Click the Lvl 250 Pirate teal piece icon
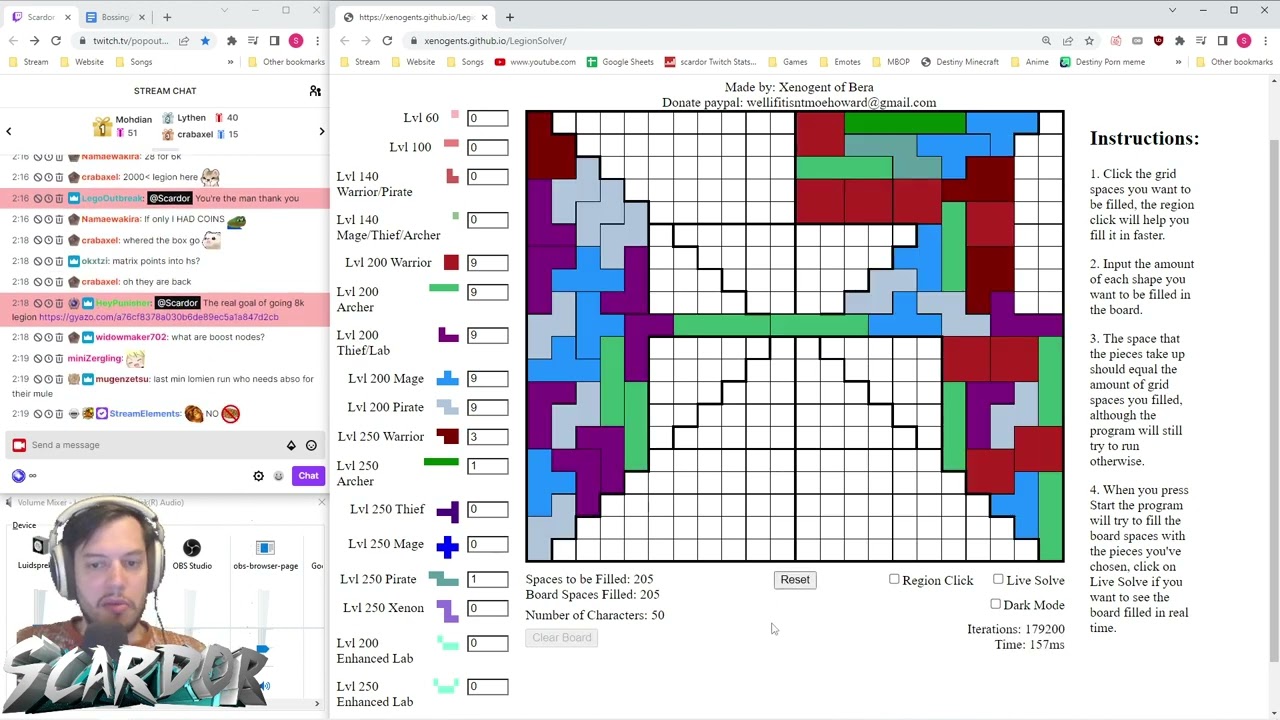Screen dimensions: 1280x720 444,579
